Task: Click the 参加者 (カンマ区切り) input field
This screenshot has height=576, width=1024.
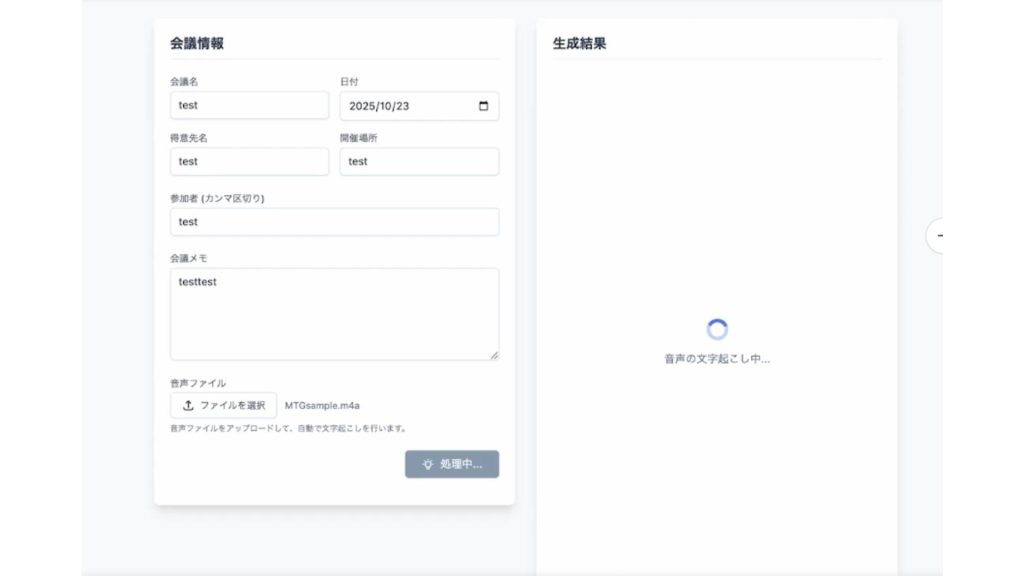Action: click(x=334, y=222)
